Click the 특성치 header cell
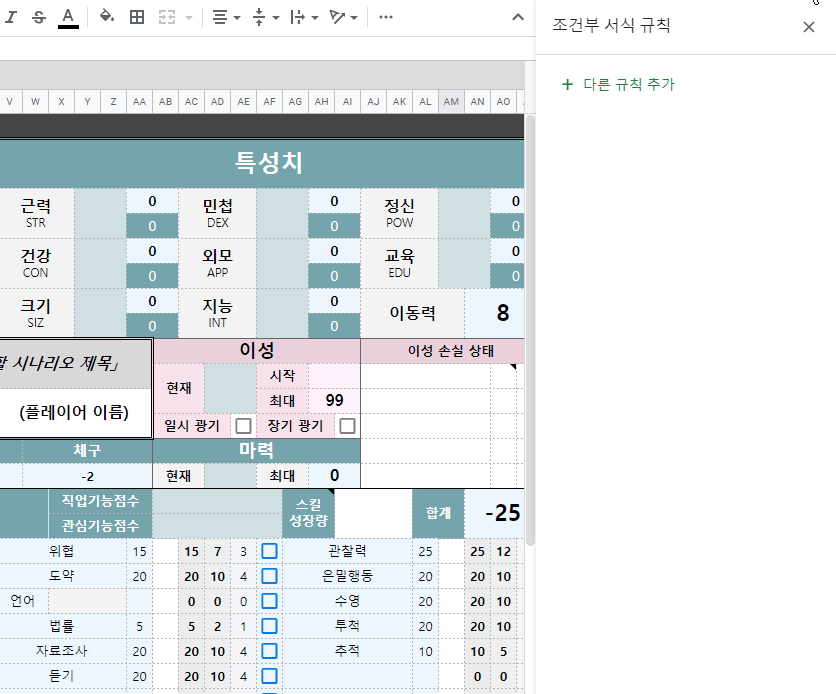 [x=262, y=163]
